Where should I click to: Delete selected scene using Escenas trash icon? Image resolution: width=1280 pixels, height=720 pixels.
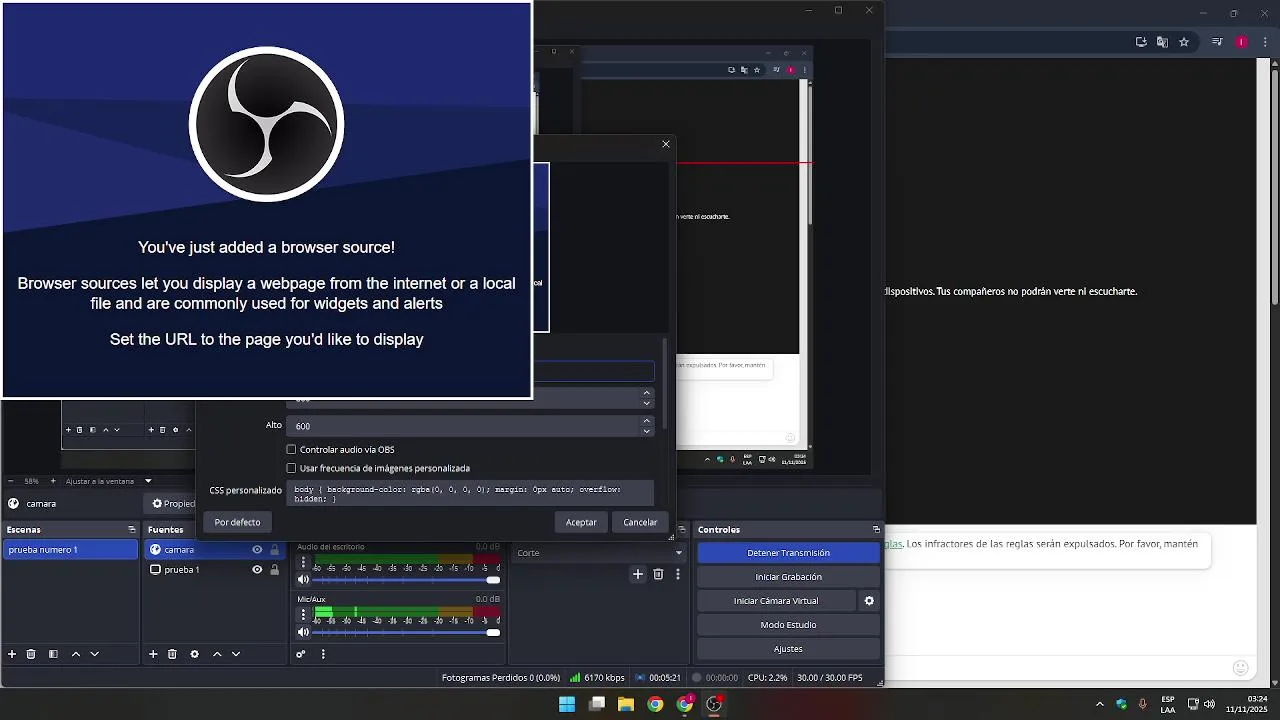31,654
